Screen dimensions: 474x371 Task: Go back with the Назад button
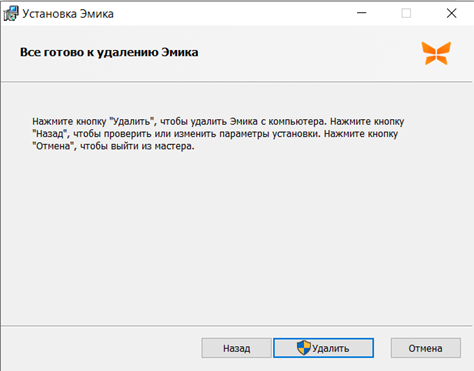[236, 348]
